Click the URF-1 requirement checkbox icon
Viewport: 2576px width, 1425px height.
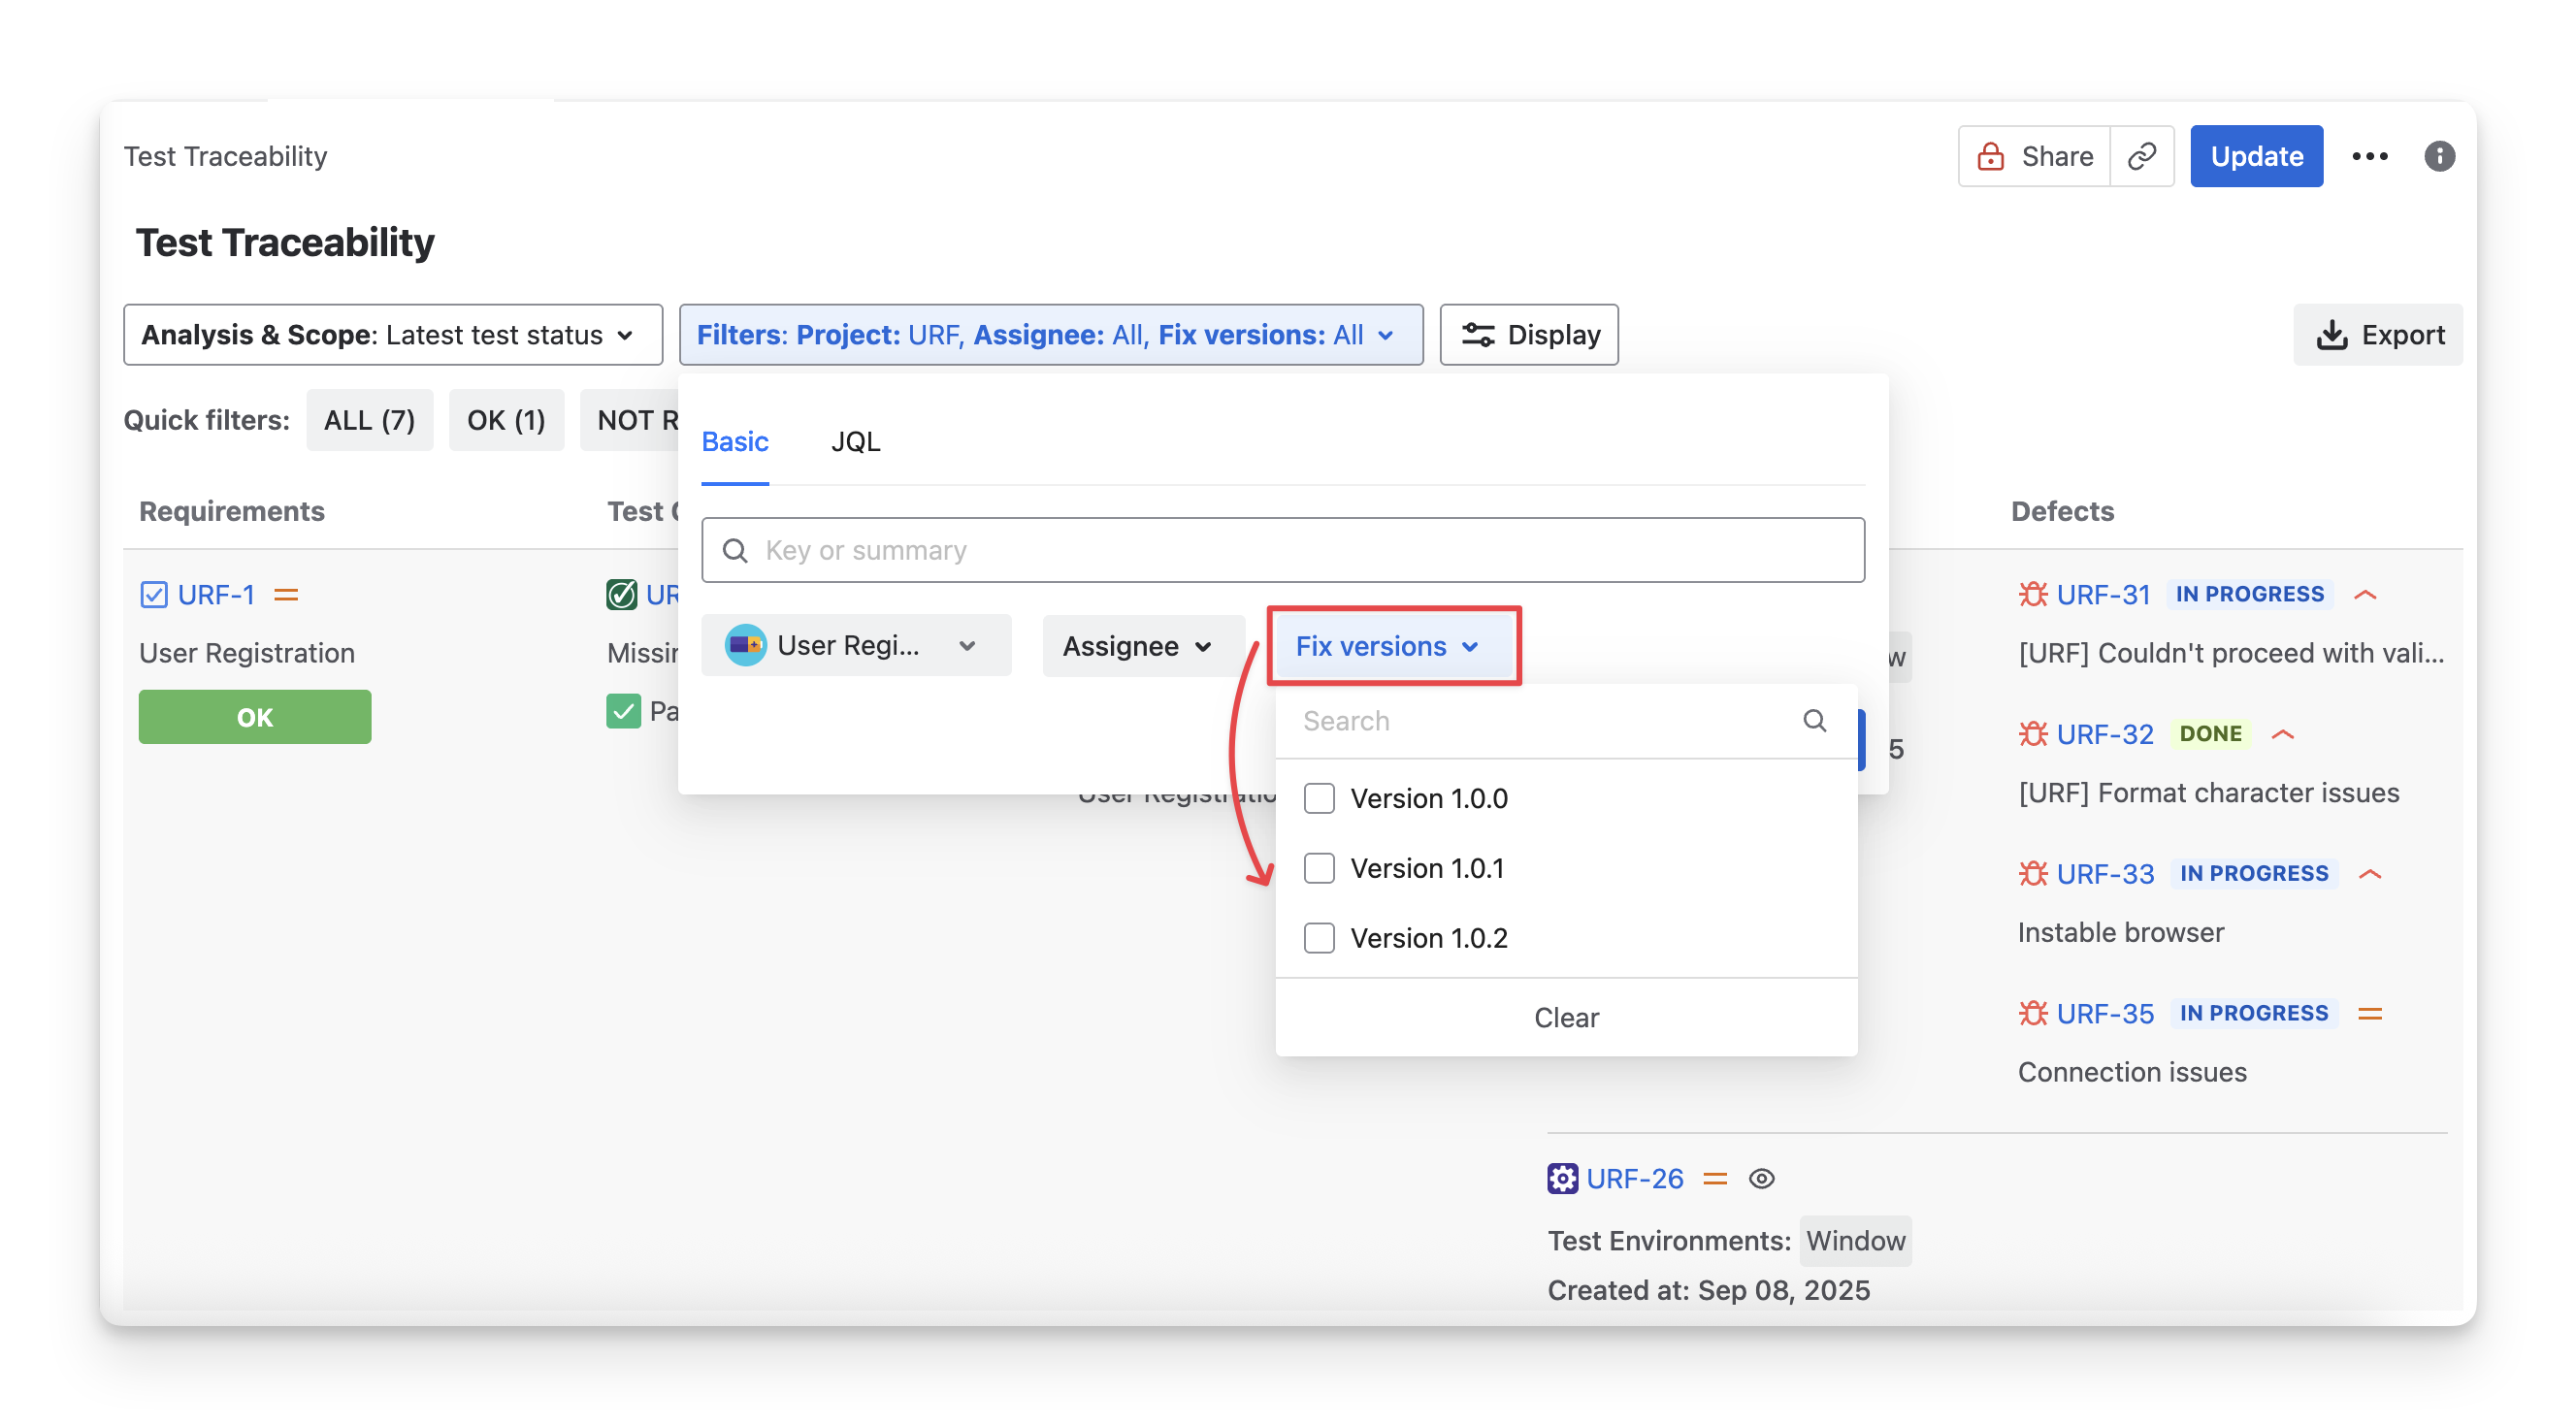[154, 595]
